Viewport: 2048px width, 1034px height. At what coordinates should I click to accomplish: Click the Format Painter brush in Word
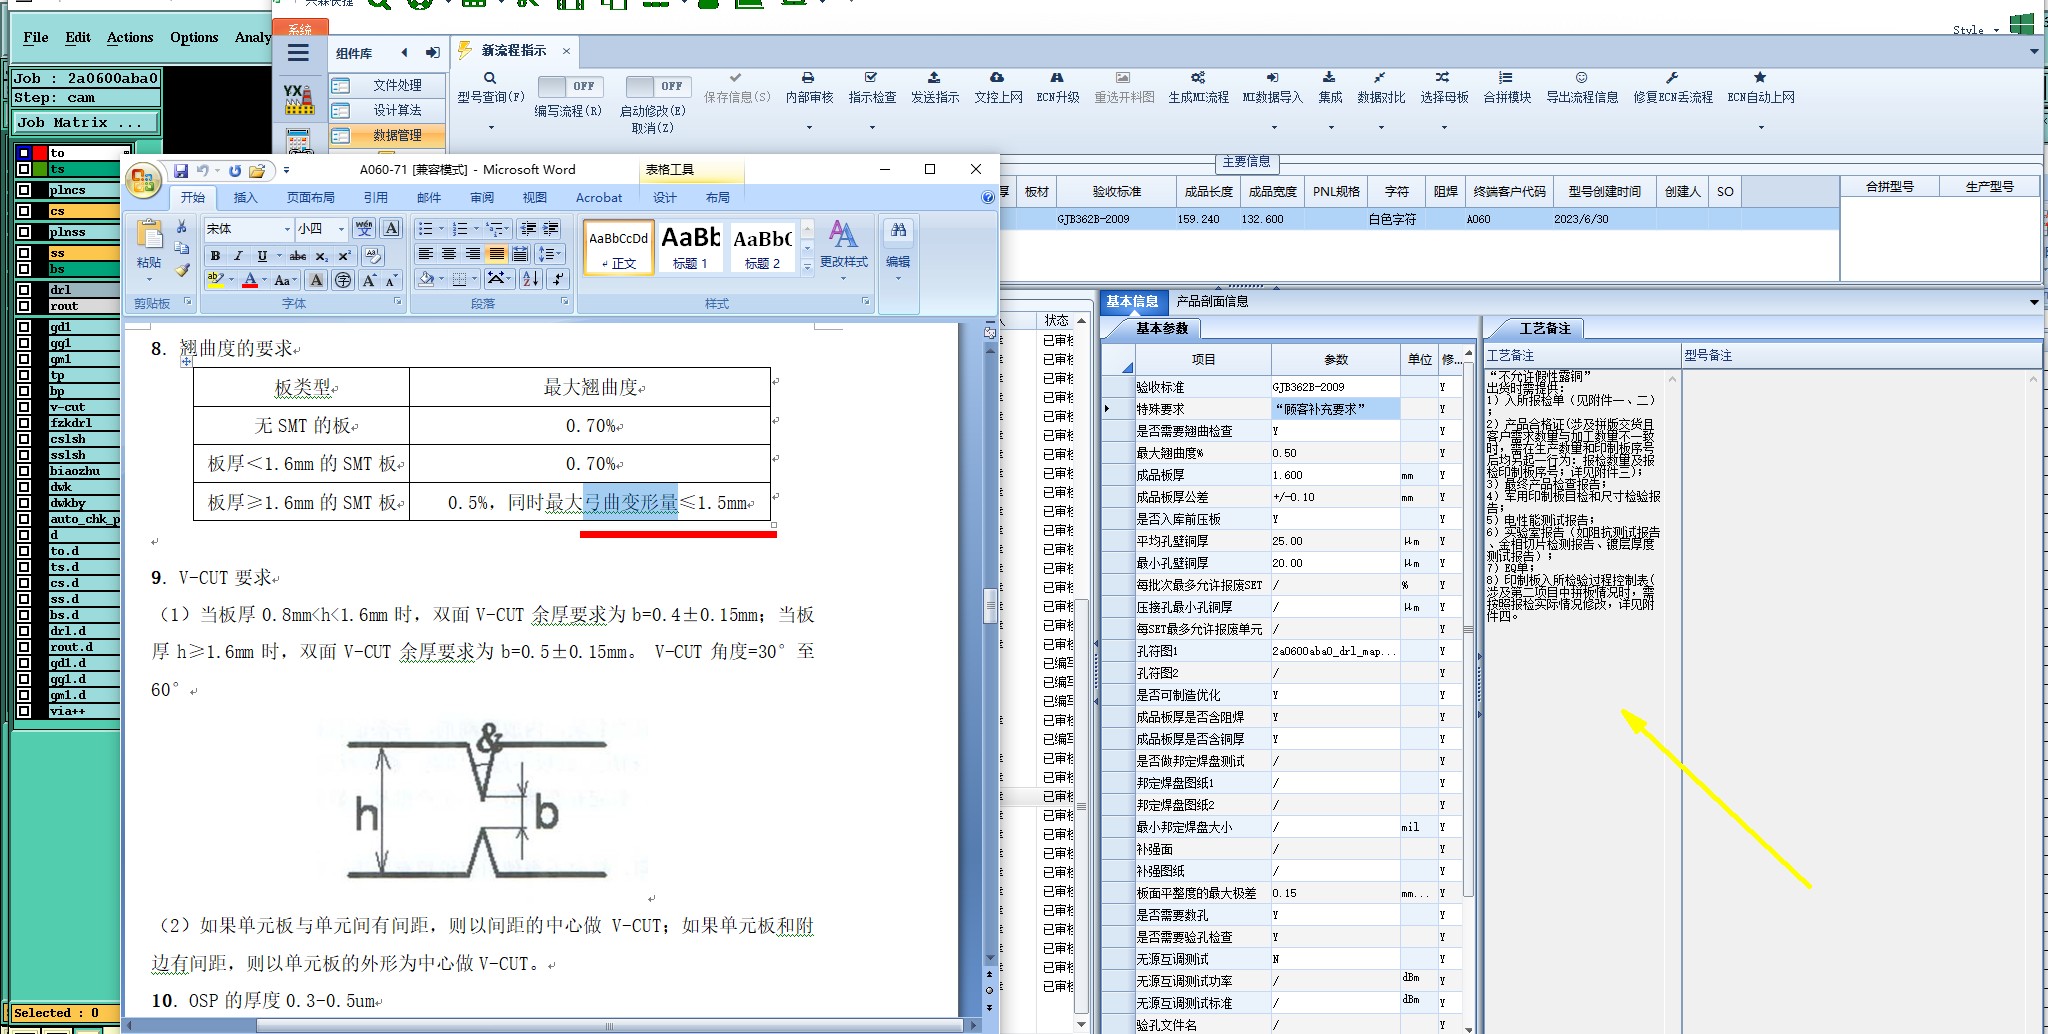(181, 270)
